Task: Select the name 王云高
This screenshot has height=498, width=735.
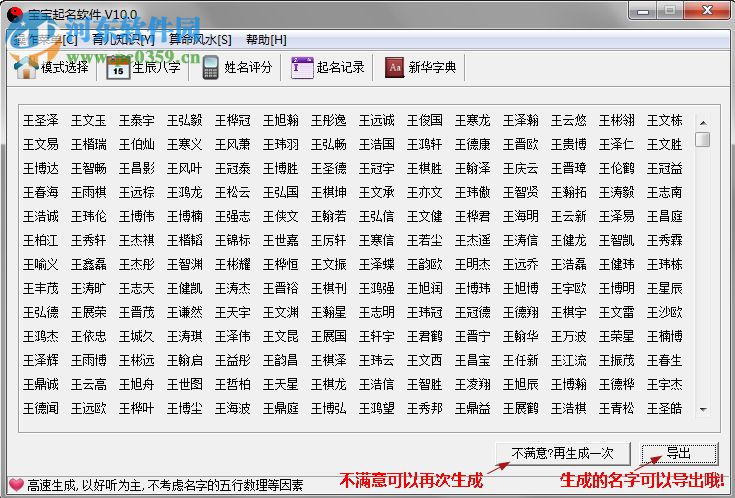Action: (x=89, y=385)
